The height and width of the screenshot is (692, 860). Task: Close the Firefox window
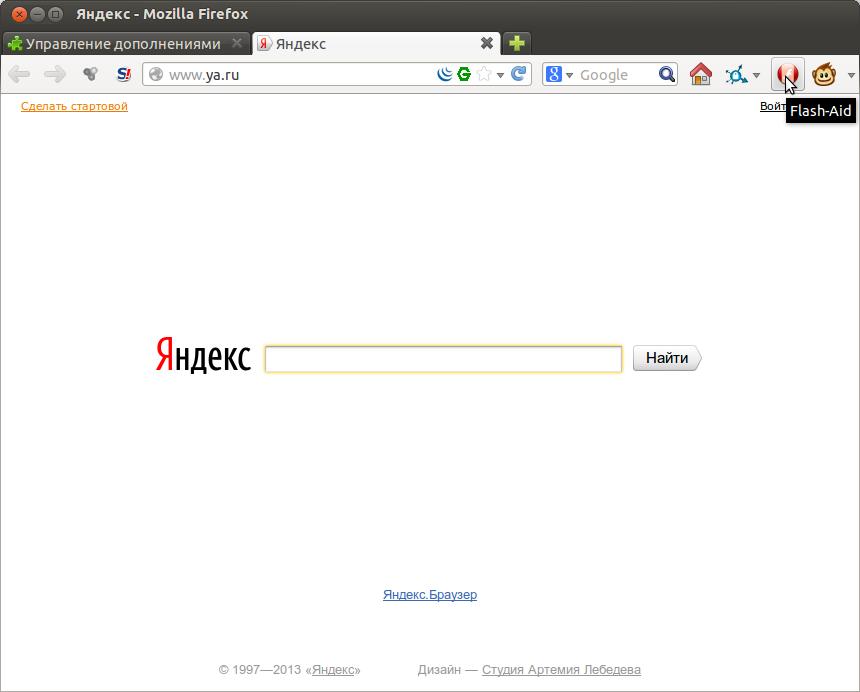pos(19,14)
